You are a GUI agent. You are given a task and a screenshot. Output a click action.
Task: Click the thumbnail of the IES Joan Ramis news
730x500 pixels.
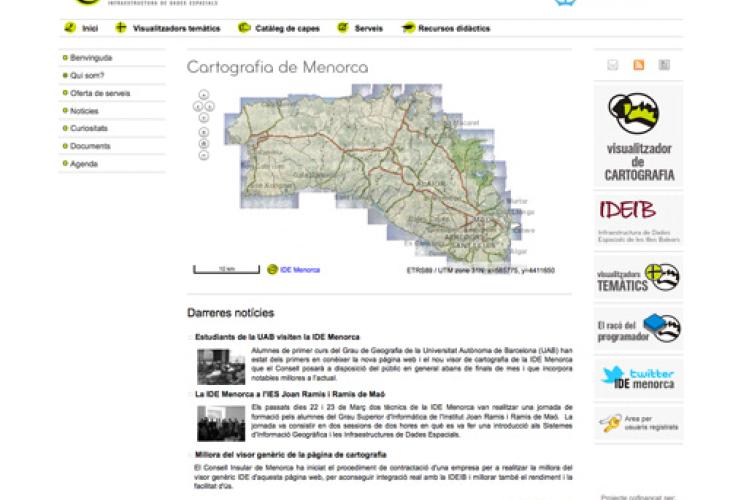220,424
